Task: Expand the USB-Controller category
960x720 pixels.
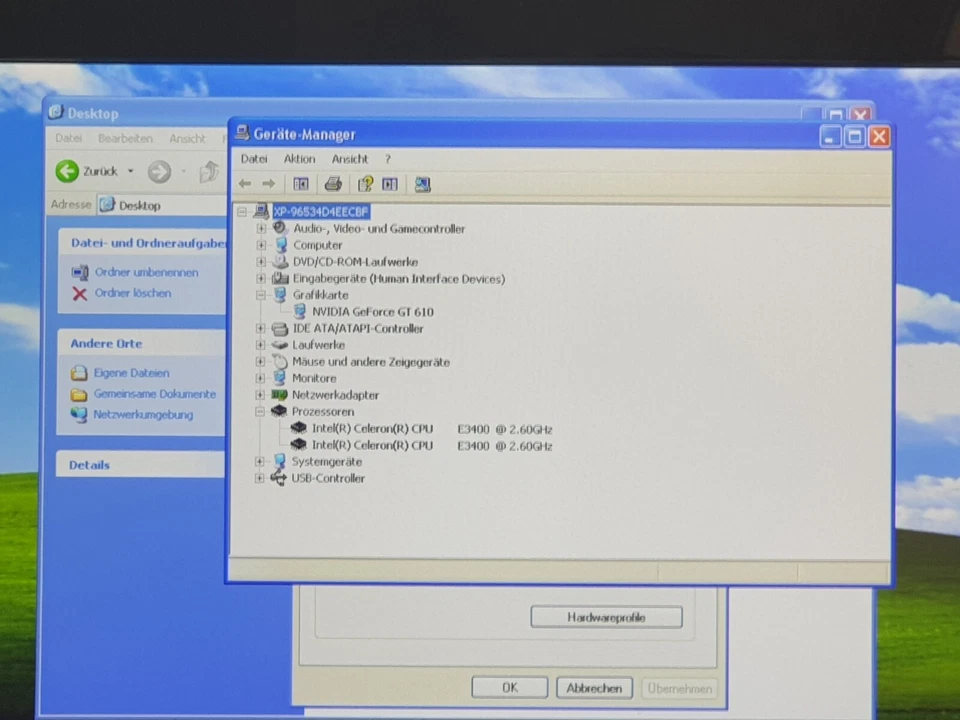Action: (x=260, y=478)
